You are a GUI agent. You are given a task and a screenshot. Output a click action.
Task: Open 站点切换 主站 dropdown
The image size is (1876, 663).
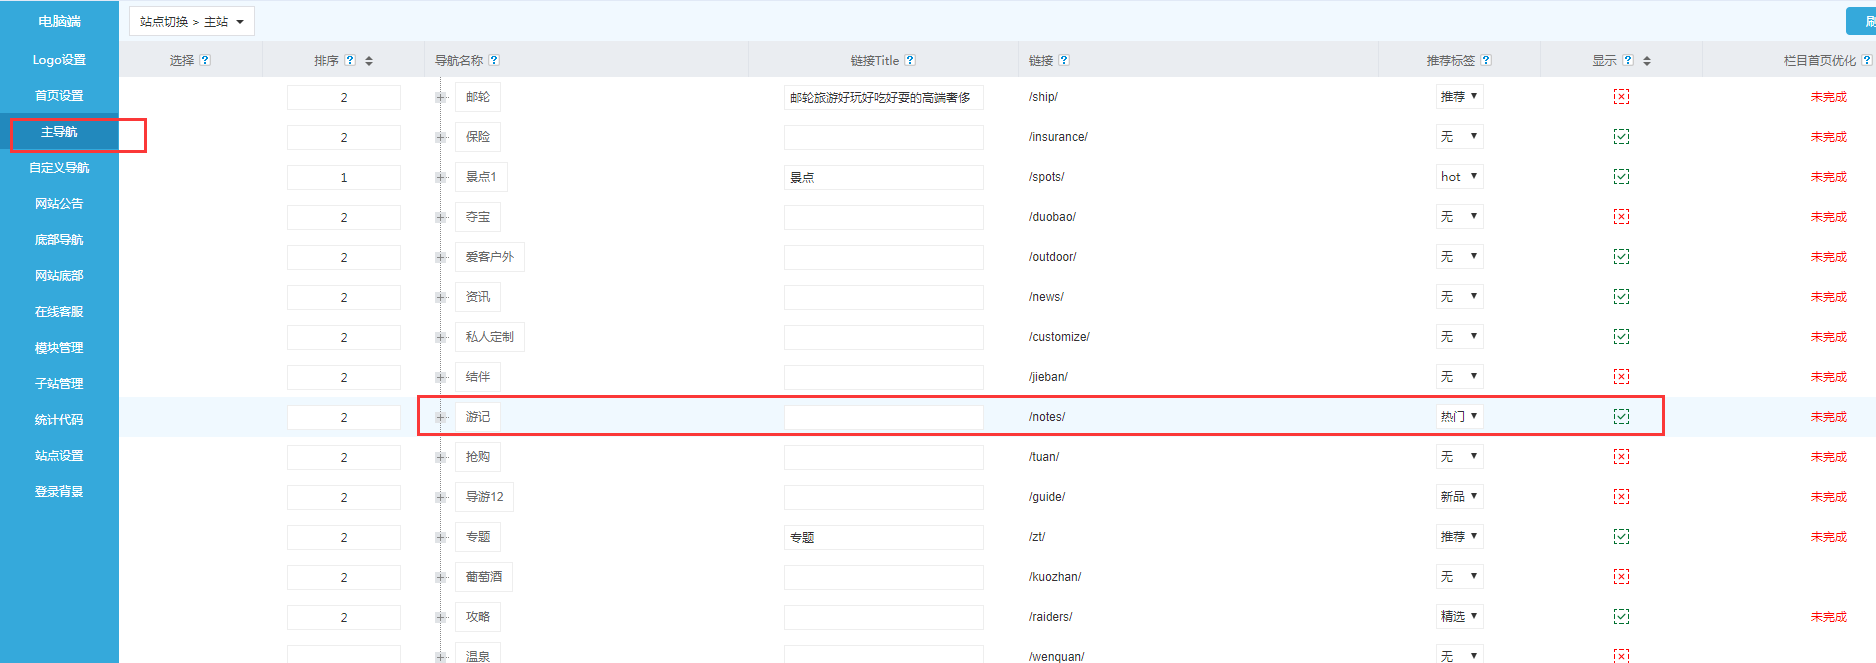tap(192, 21)
